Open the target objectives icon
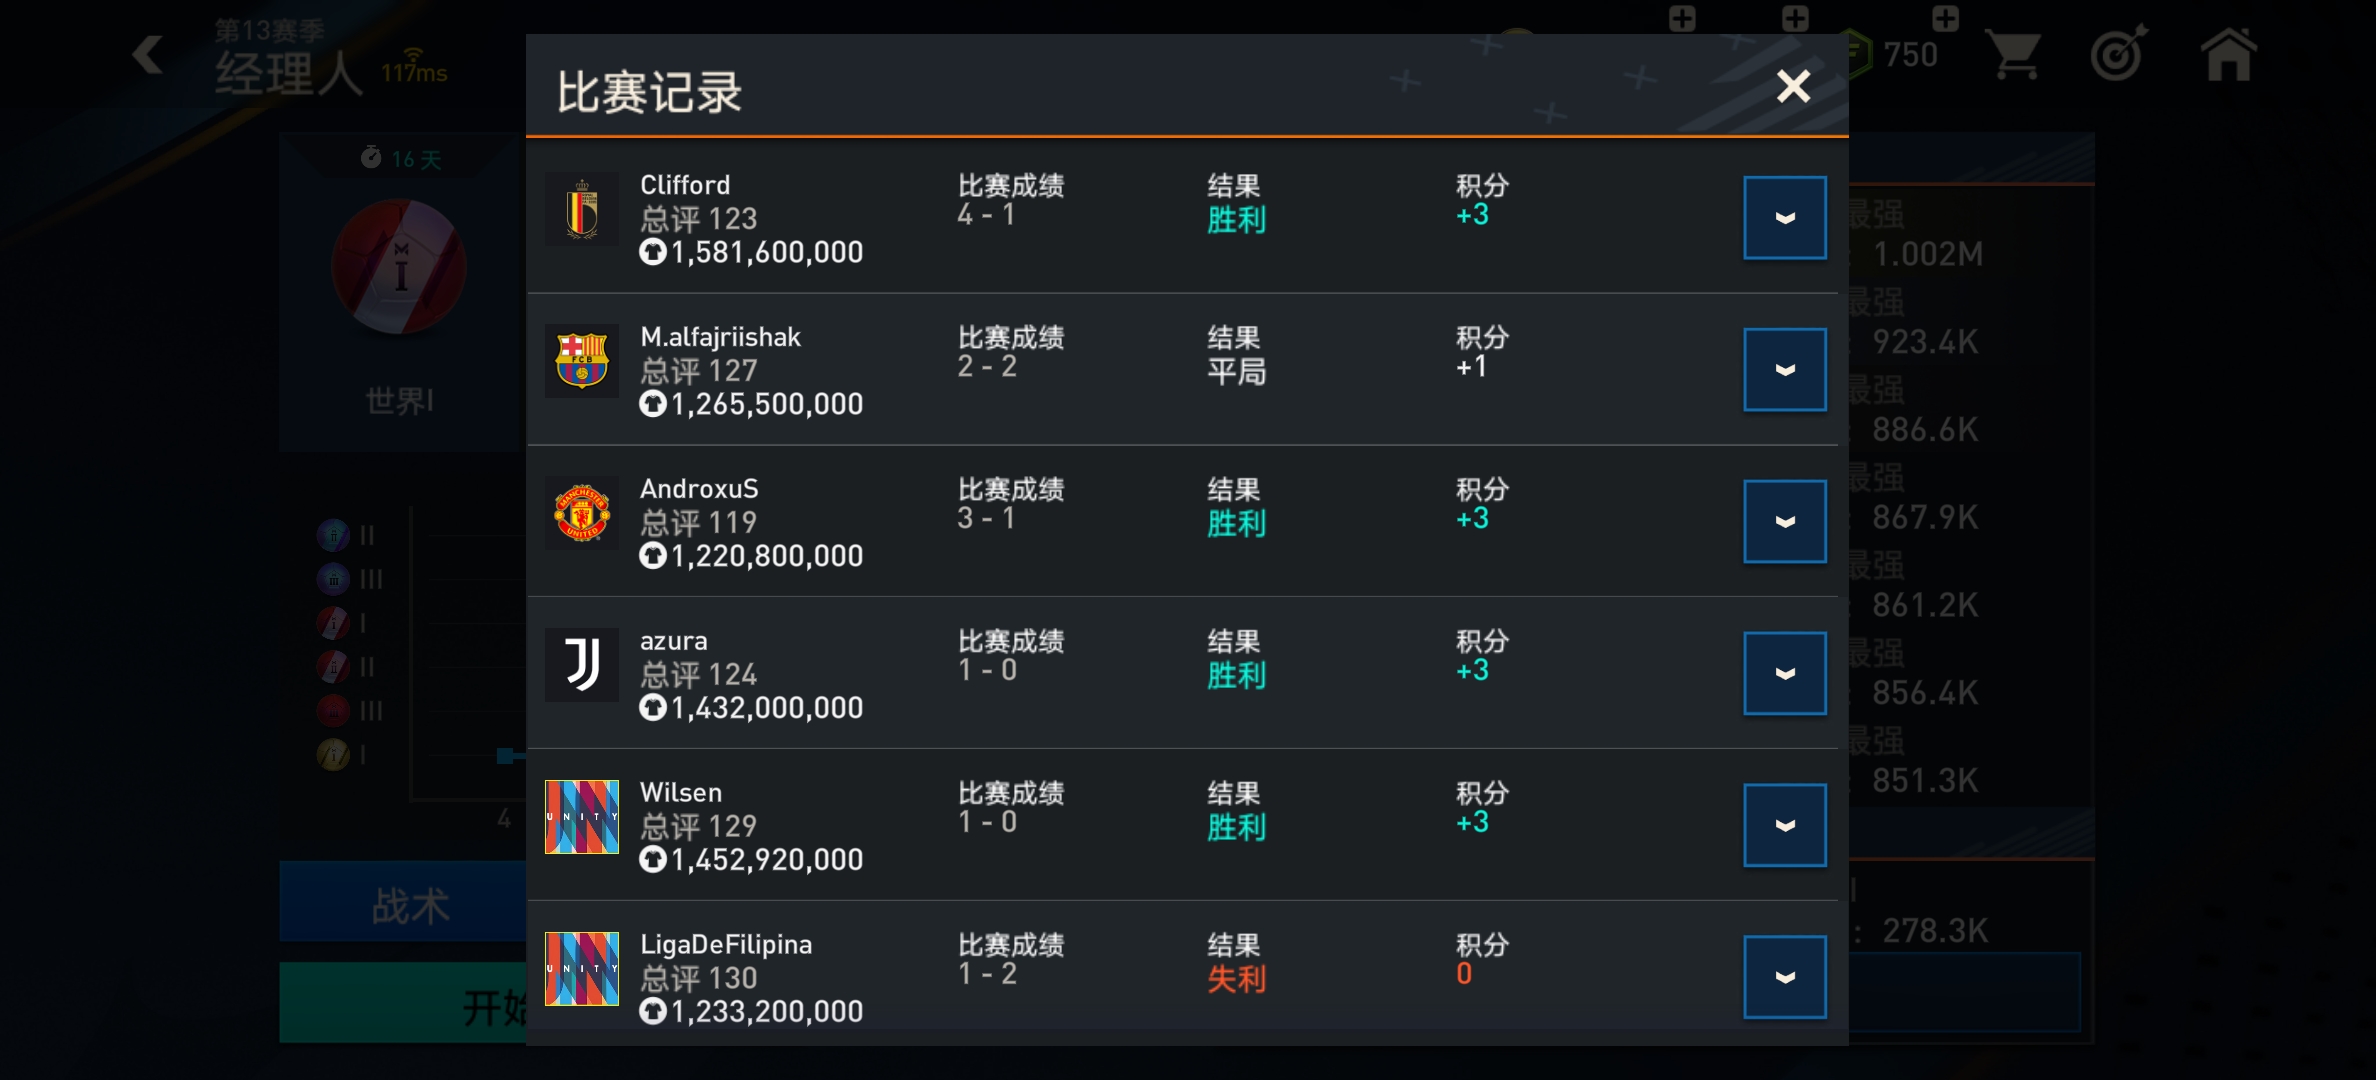Viewport: 2376px width, 1080px height. click(x=2119, y=55)
